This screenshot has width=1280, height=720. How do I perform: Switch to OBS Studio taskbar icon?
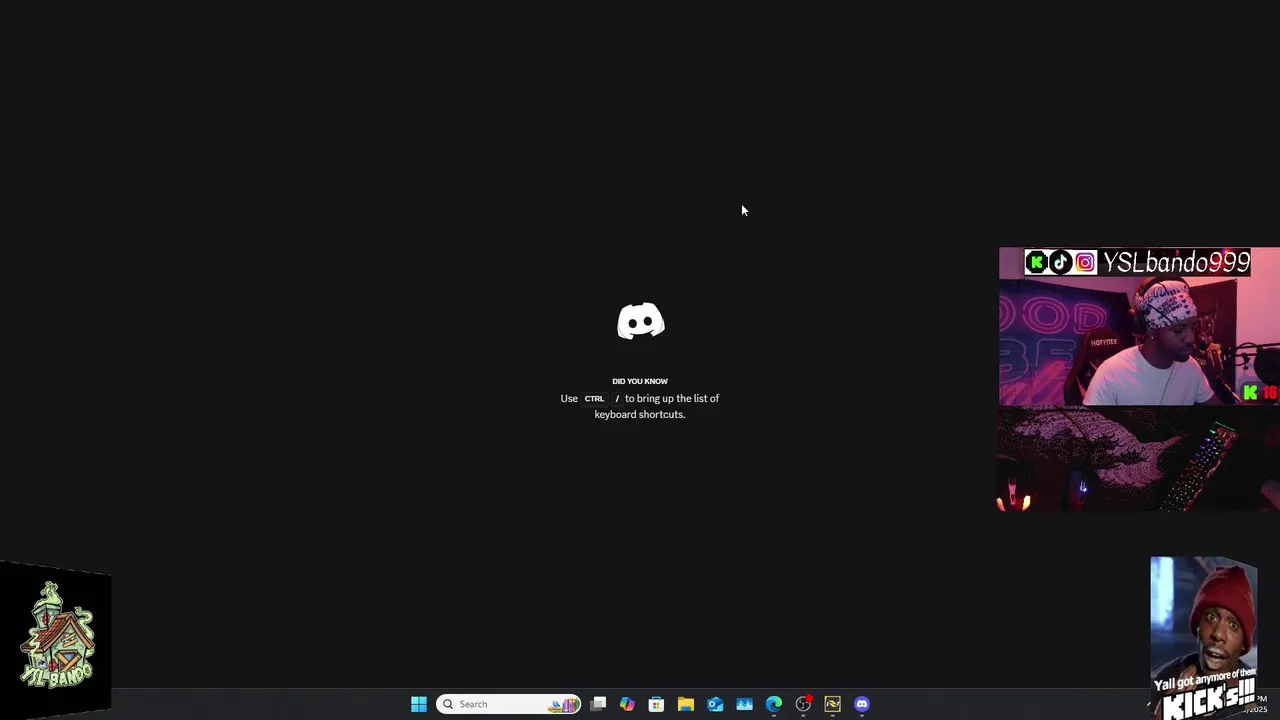click(803, 704)
